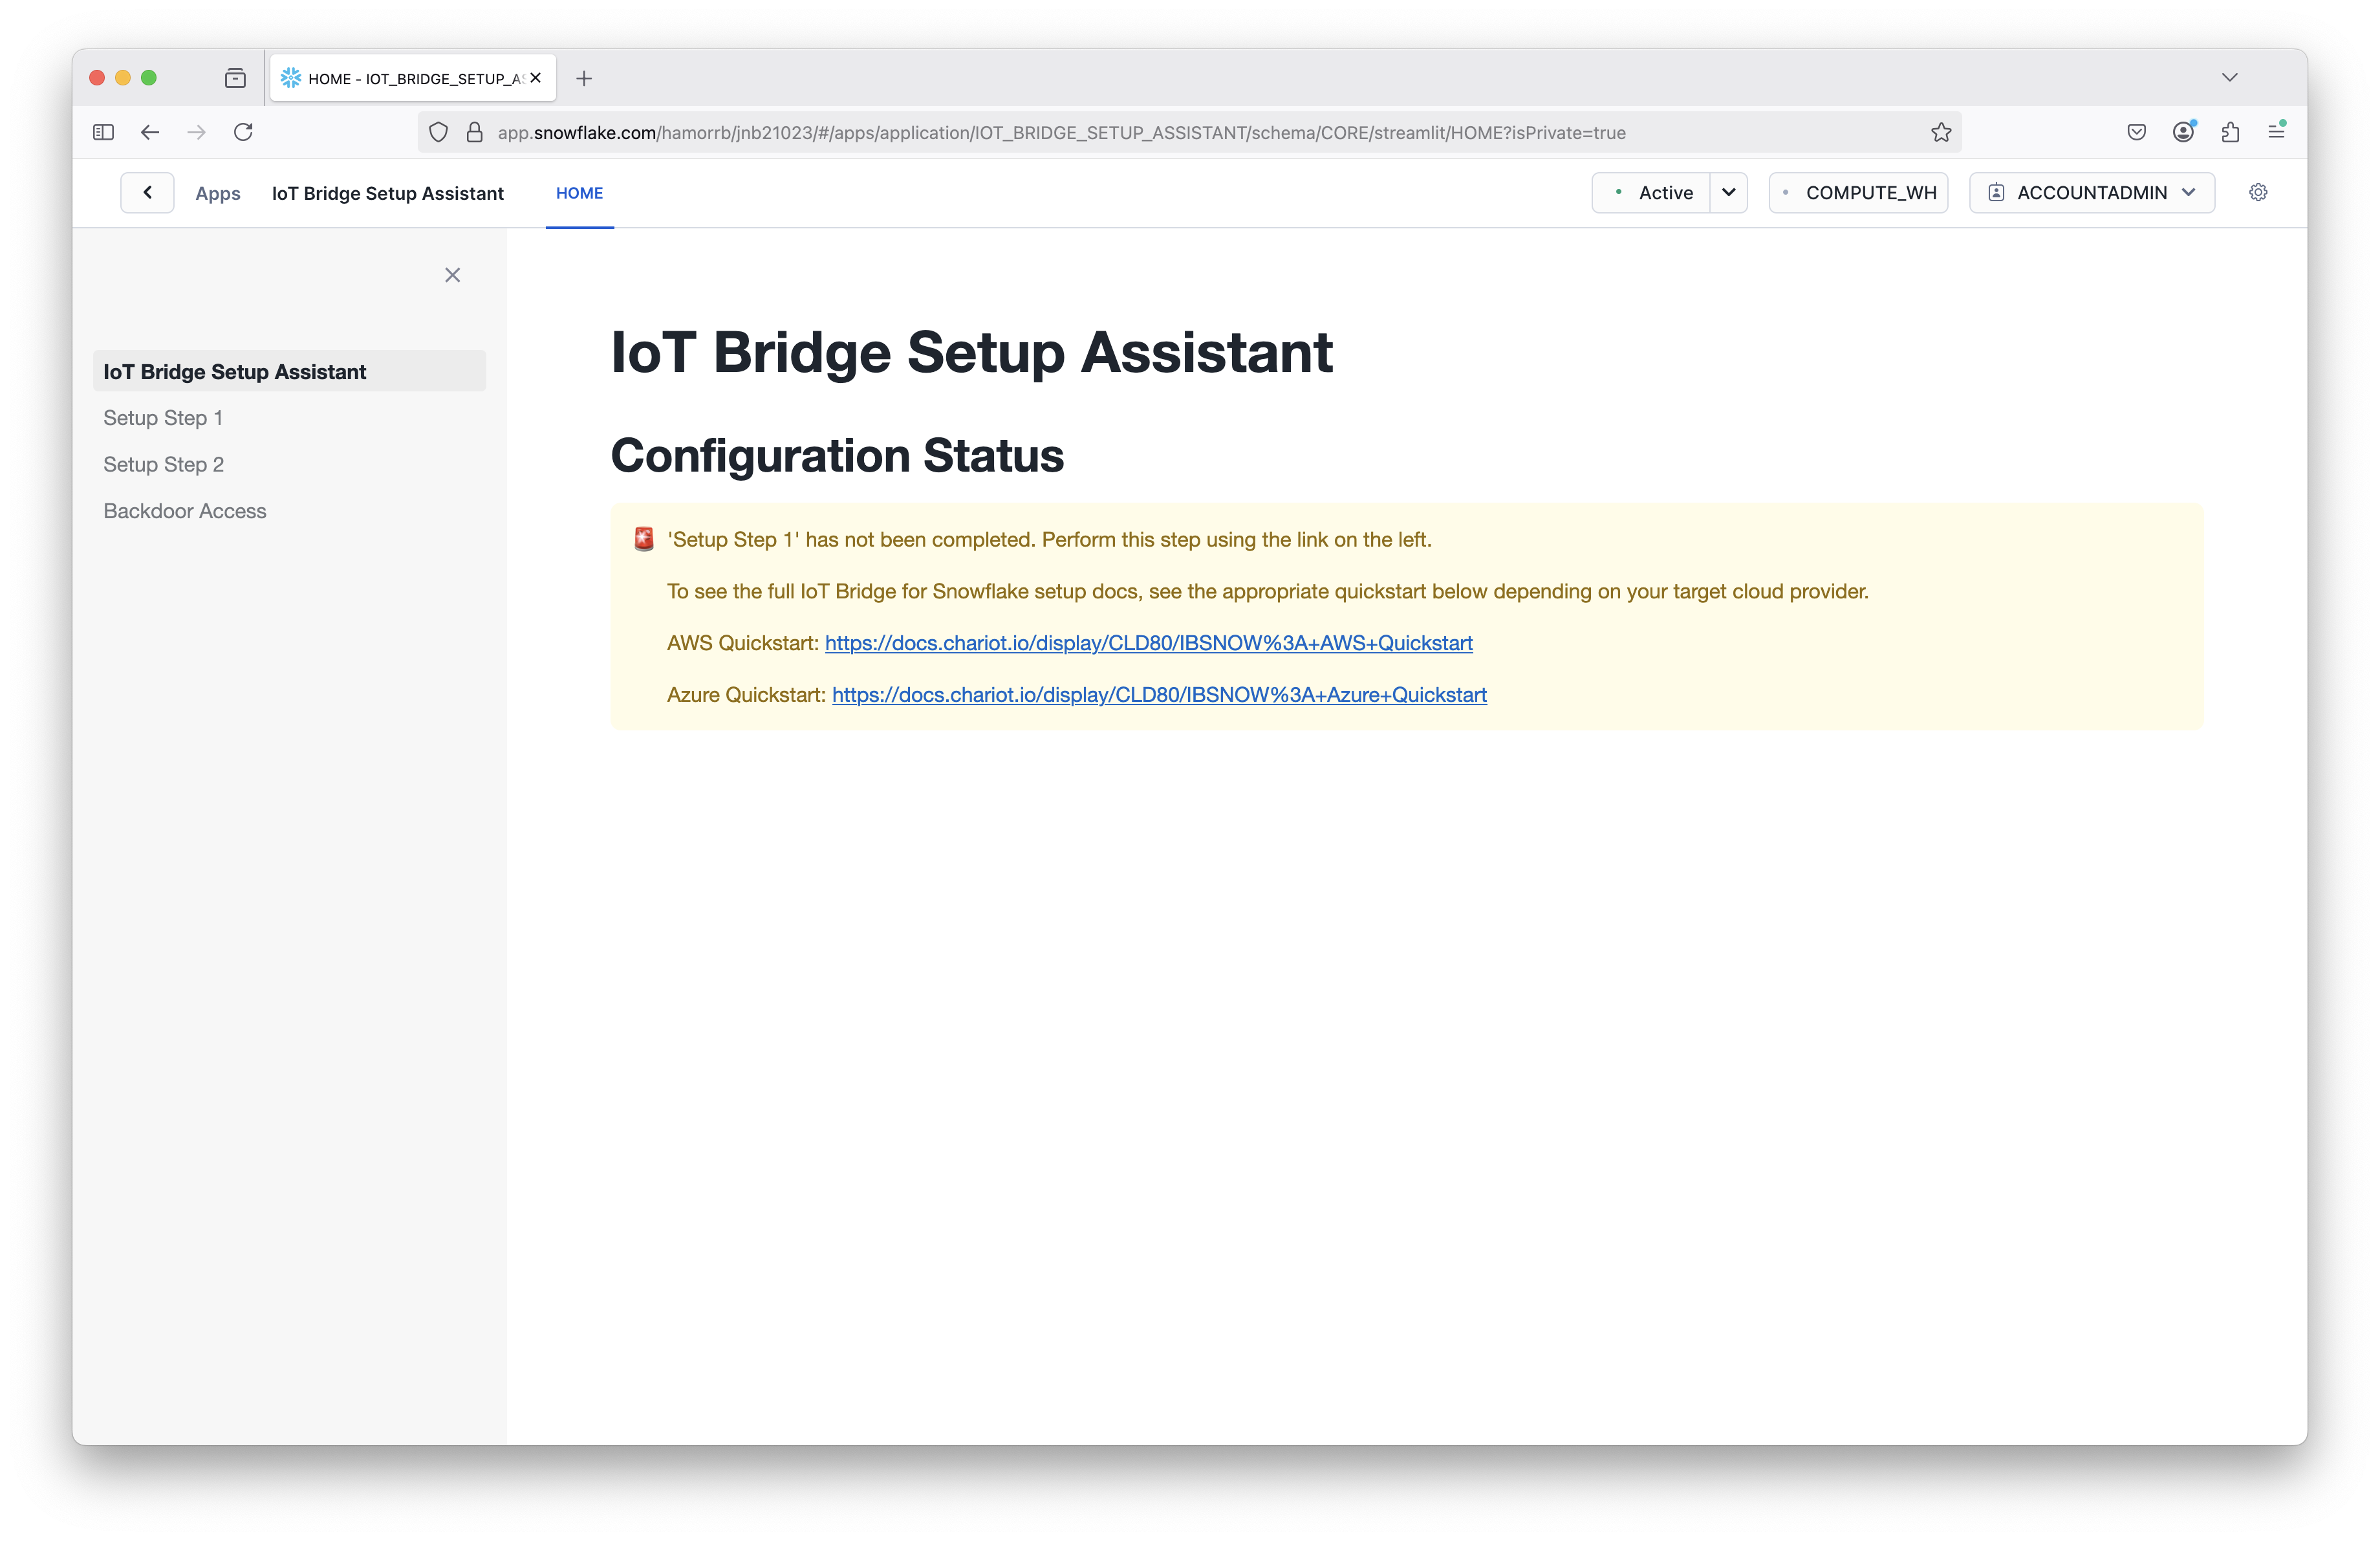Open the extensions puzzle icon
Screen dimensions: 2380x1541
point(2230,132)
